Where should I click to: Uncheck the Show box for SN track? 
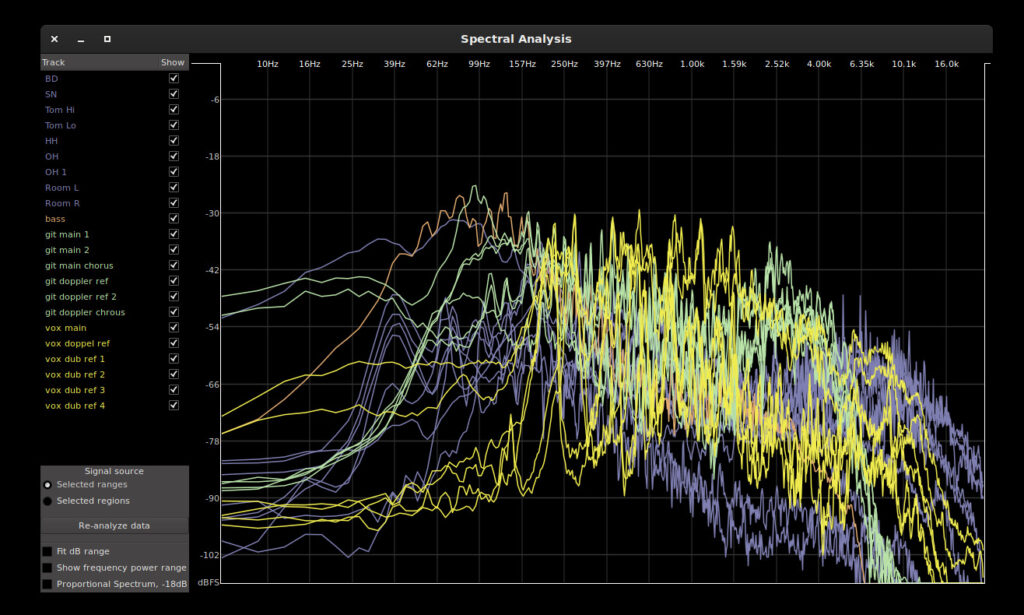pos(174,94)
